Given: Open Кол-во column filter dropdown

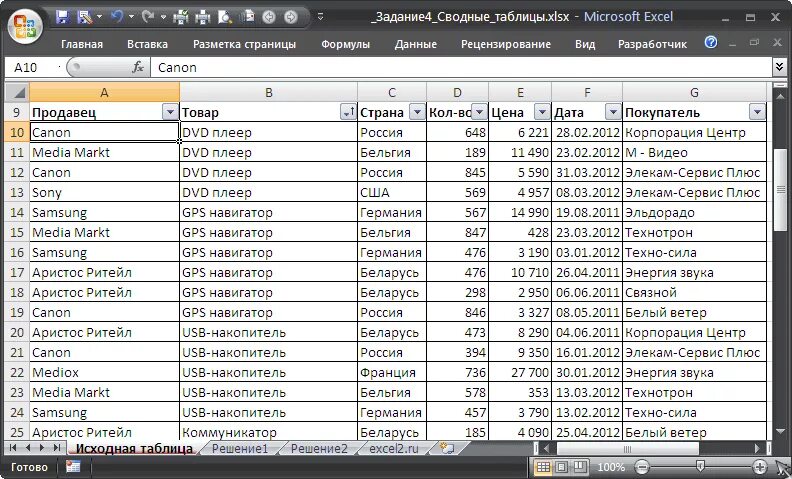Looking at the screenshot, I should click(479, 112).
